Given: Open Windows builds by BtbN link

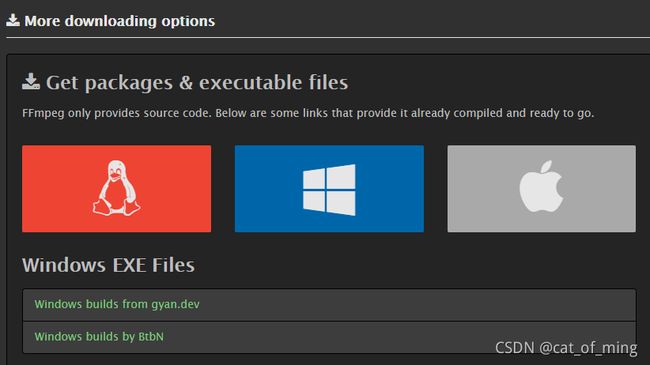Looking at the screenshot, I should pos(99,336).
